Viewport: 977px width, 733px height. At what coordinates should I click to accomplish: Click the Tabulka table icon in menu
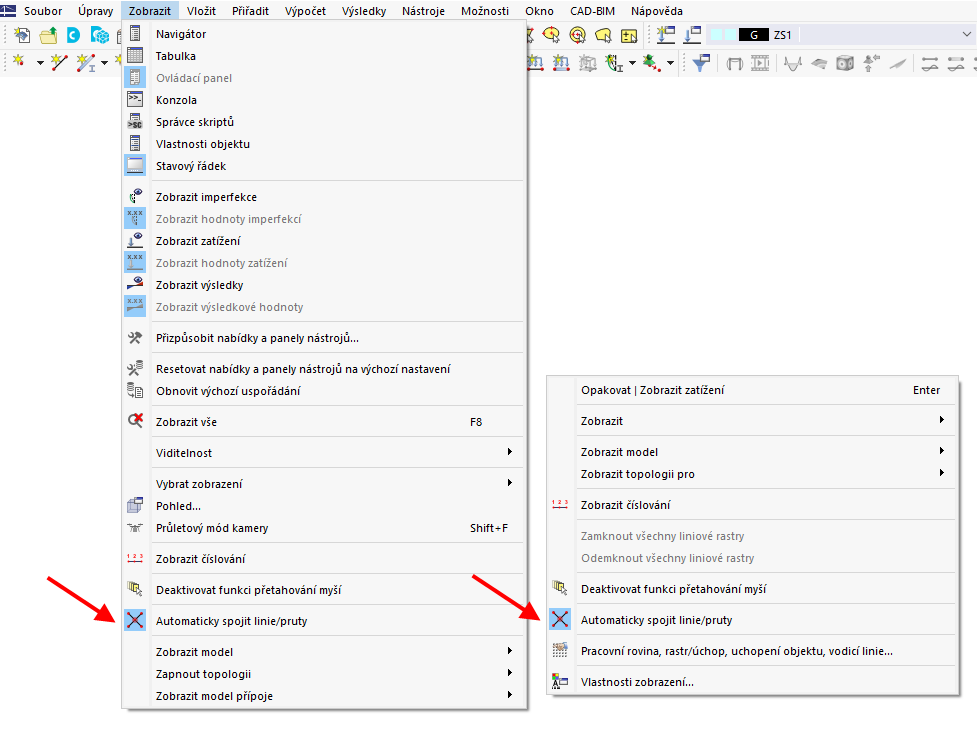[x=135, y=55]
